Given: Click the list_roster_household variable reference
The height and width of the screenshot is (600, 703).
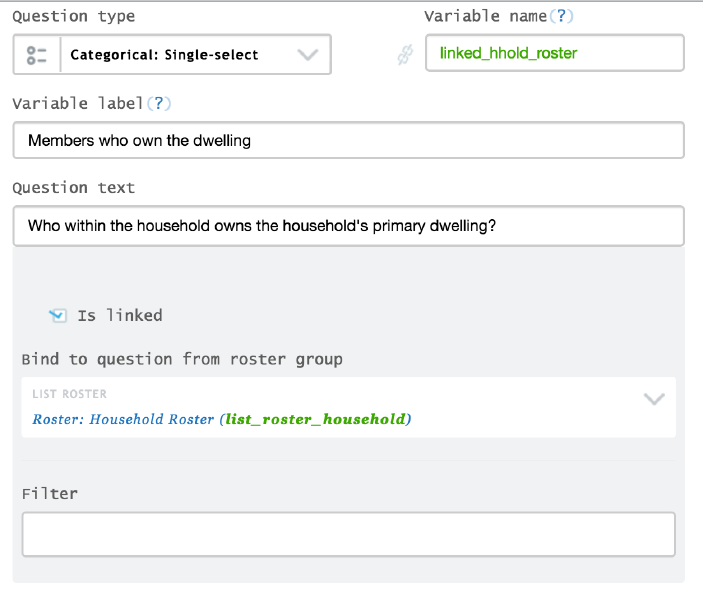Looking at the screenshot, I should (317, 419).
